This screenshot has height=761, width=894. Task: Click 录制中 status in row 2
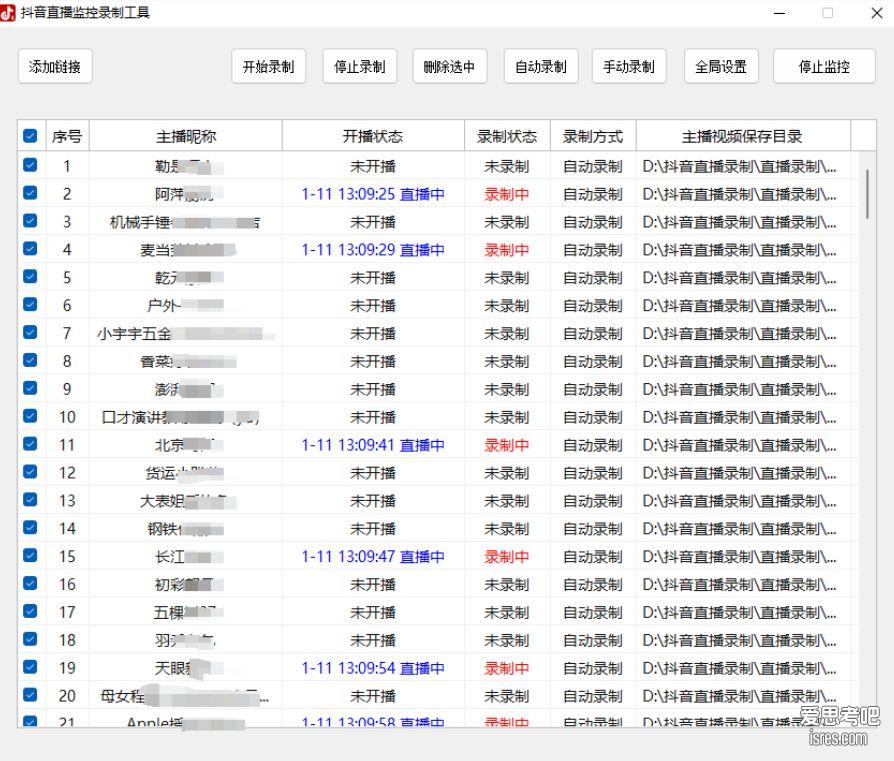click(x=507, y=194)
